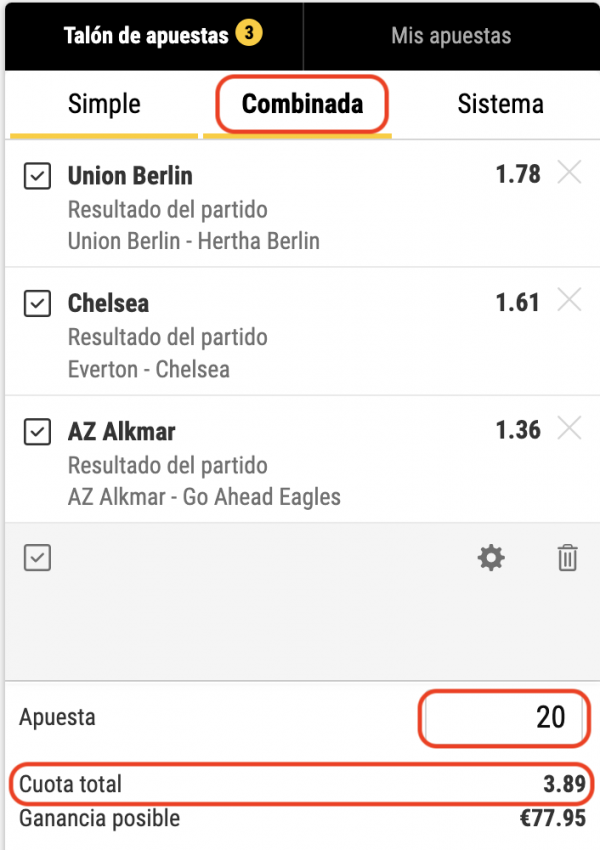600x850 pixels.
Task: Remove the Union Berlin selection with X
Action: (569, 173)
